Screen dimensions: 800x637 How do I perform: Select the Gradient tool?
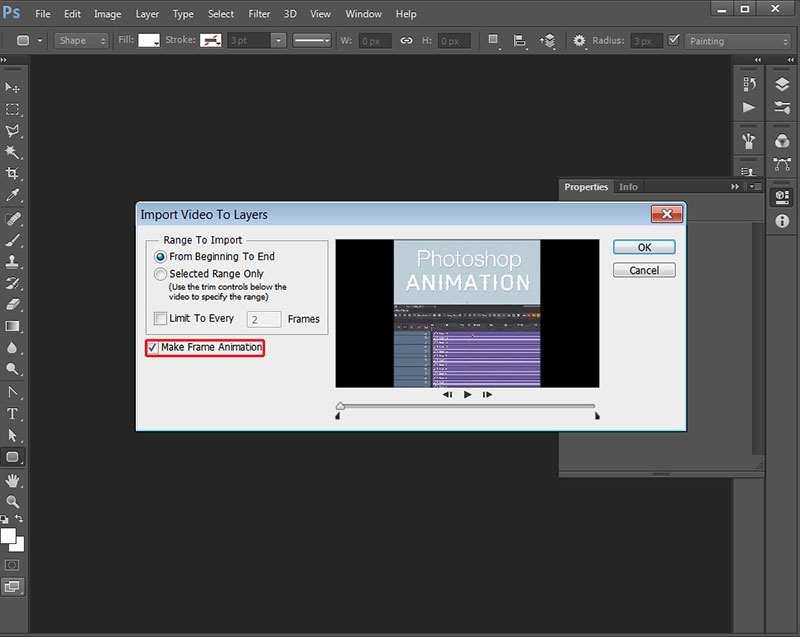click(x=12, y=326)
